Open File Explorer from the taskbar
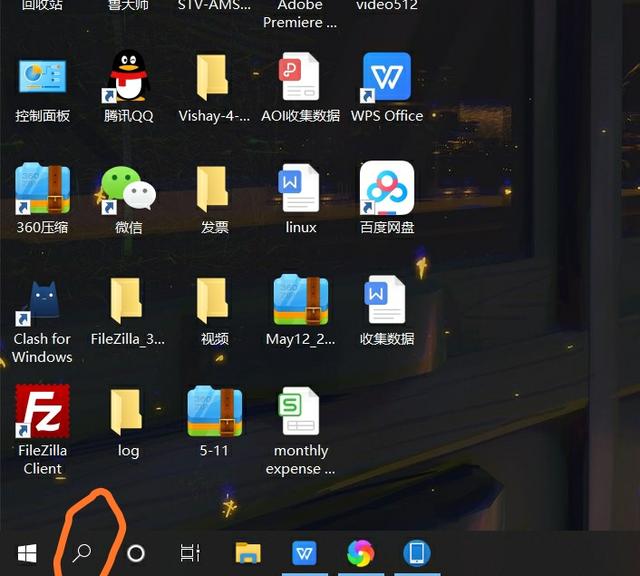 click(248, 553)
